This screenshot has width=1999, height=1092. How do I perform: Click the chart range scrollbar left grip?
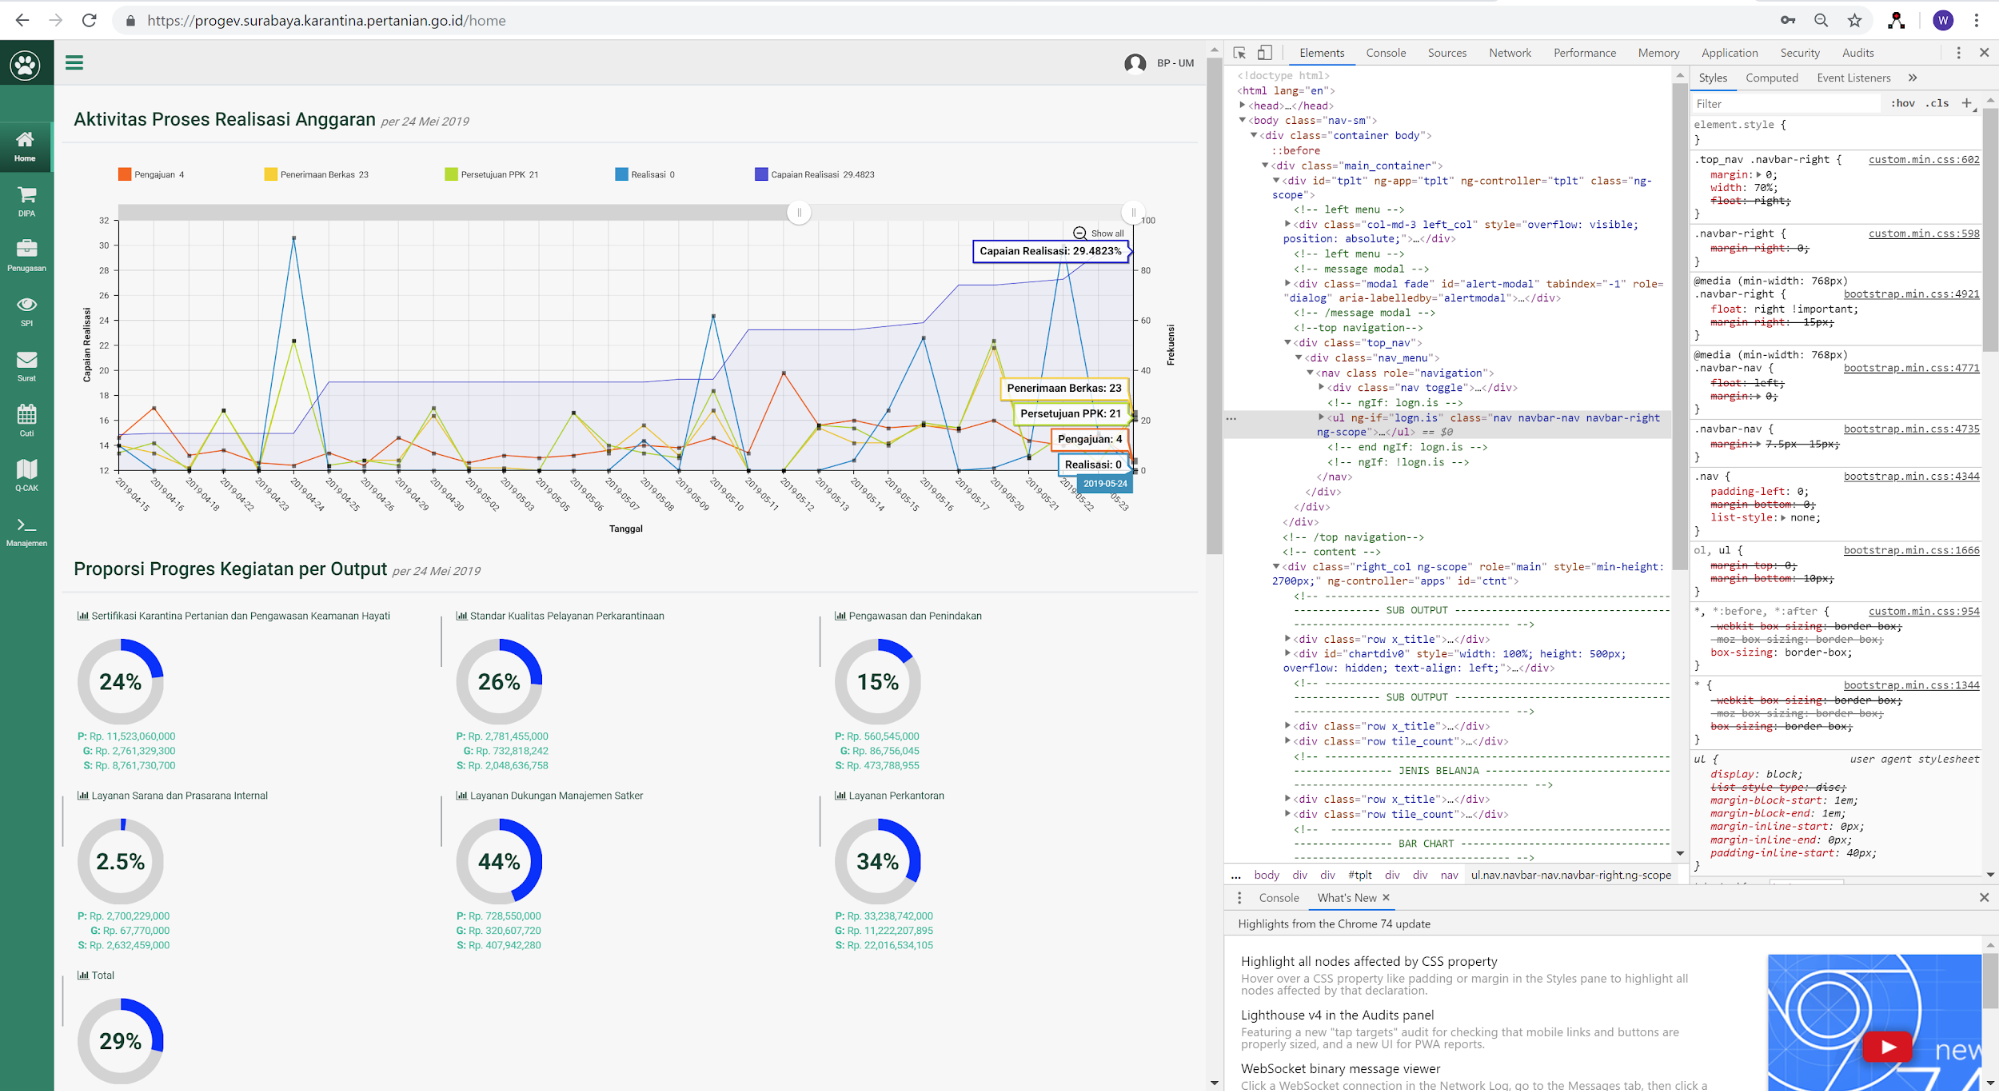point(799,213)
